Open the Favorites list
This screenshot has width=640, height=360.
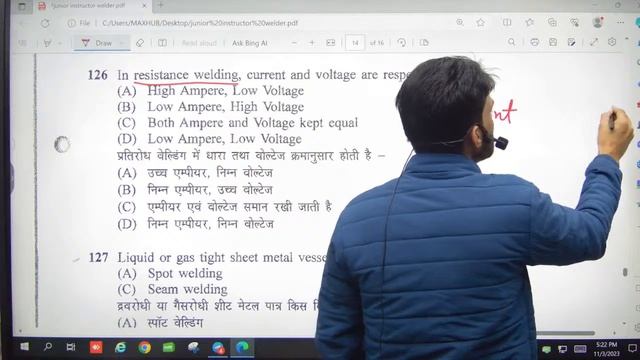[x=529, y=22]
